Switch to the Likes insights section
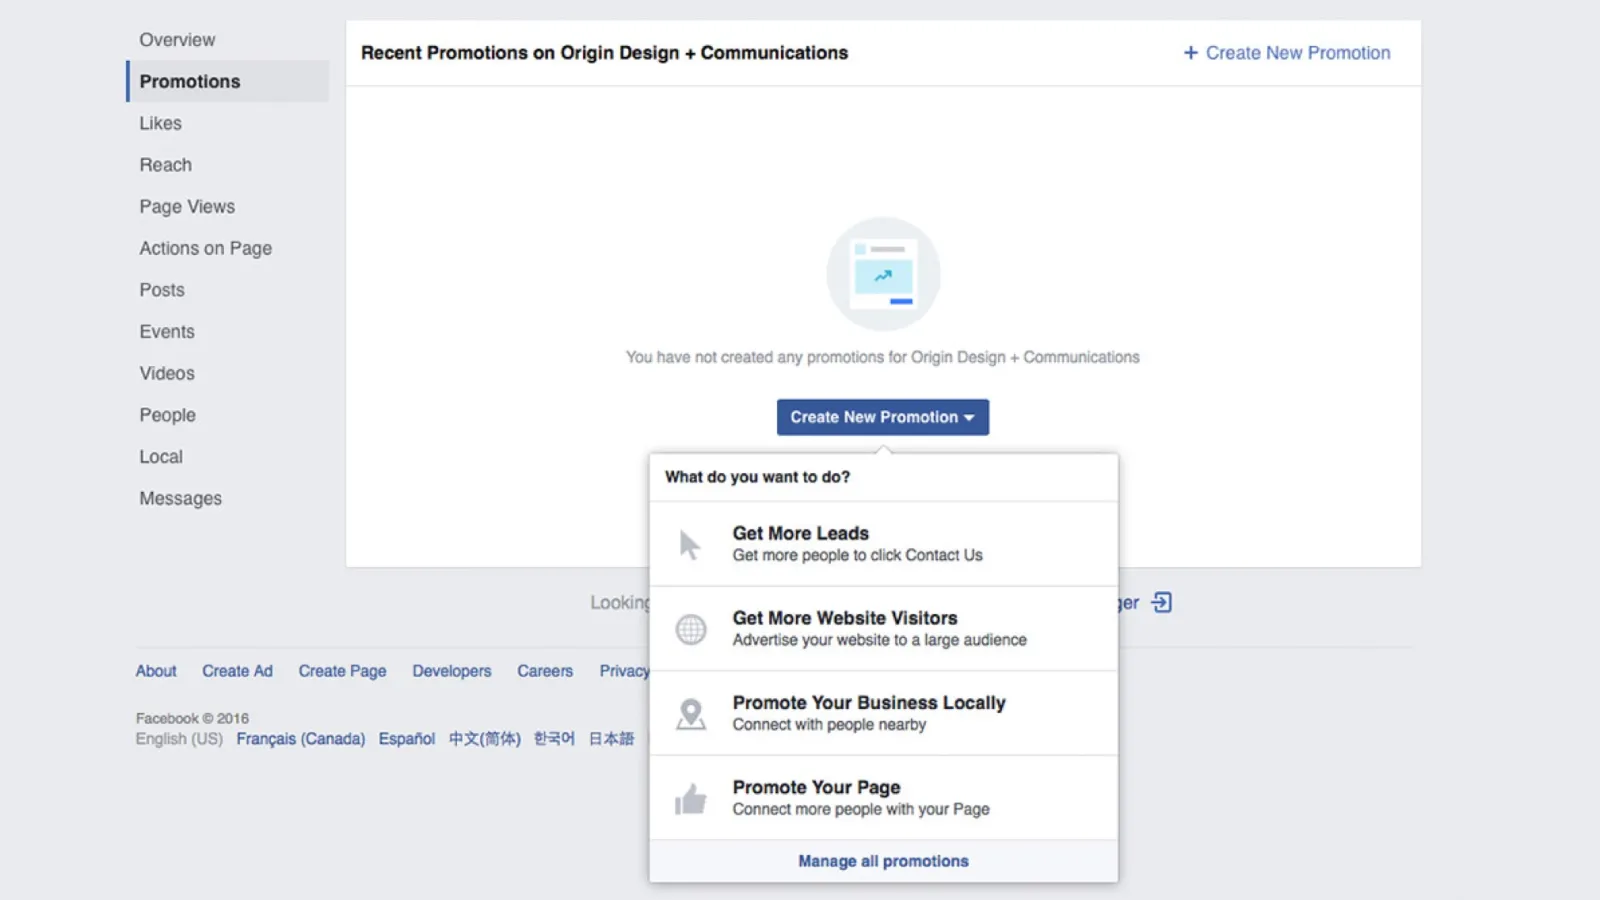The height and width of the screenshot is (900, 1600). pyautogui.click(x=160, y=123)
